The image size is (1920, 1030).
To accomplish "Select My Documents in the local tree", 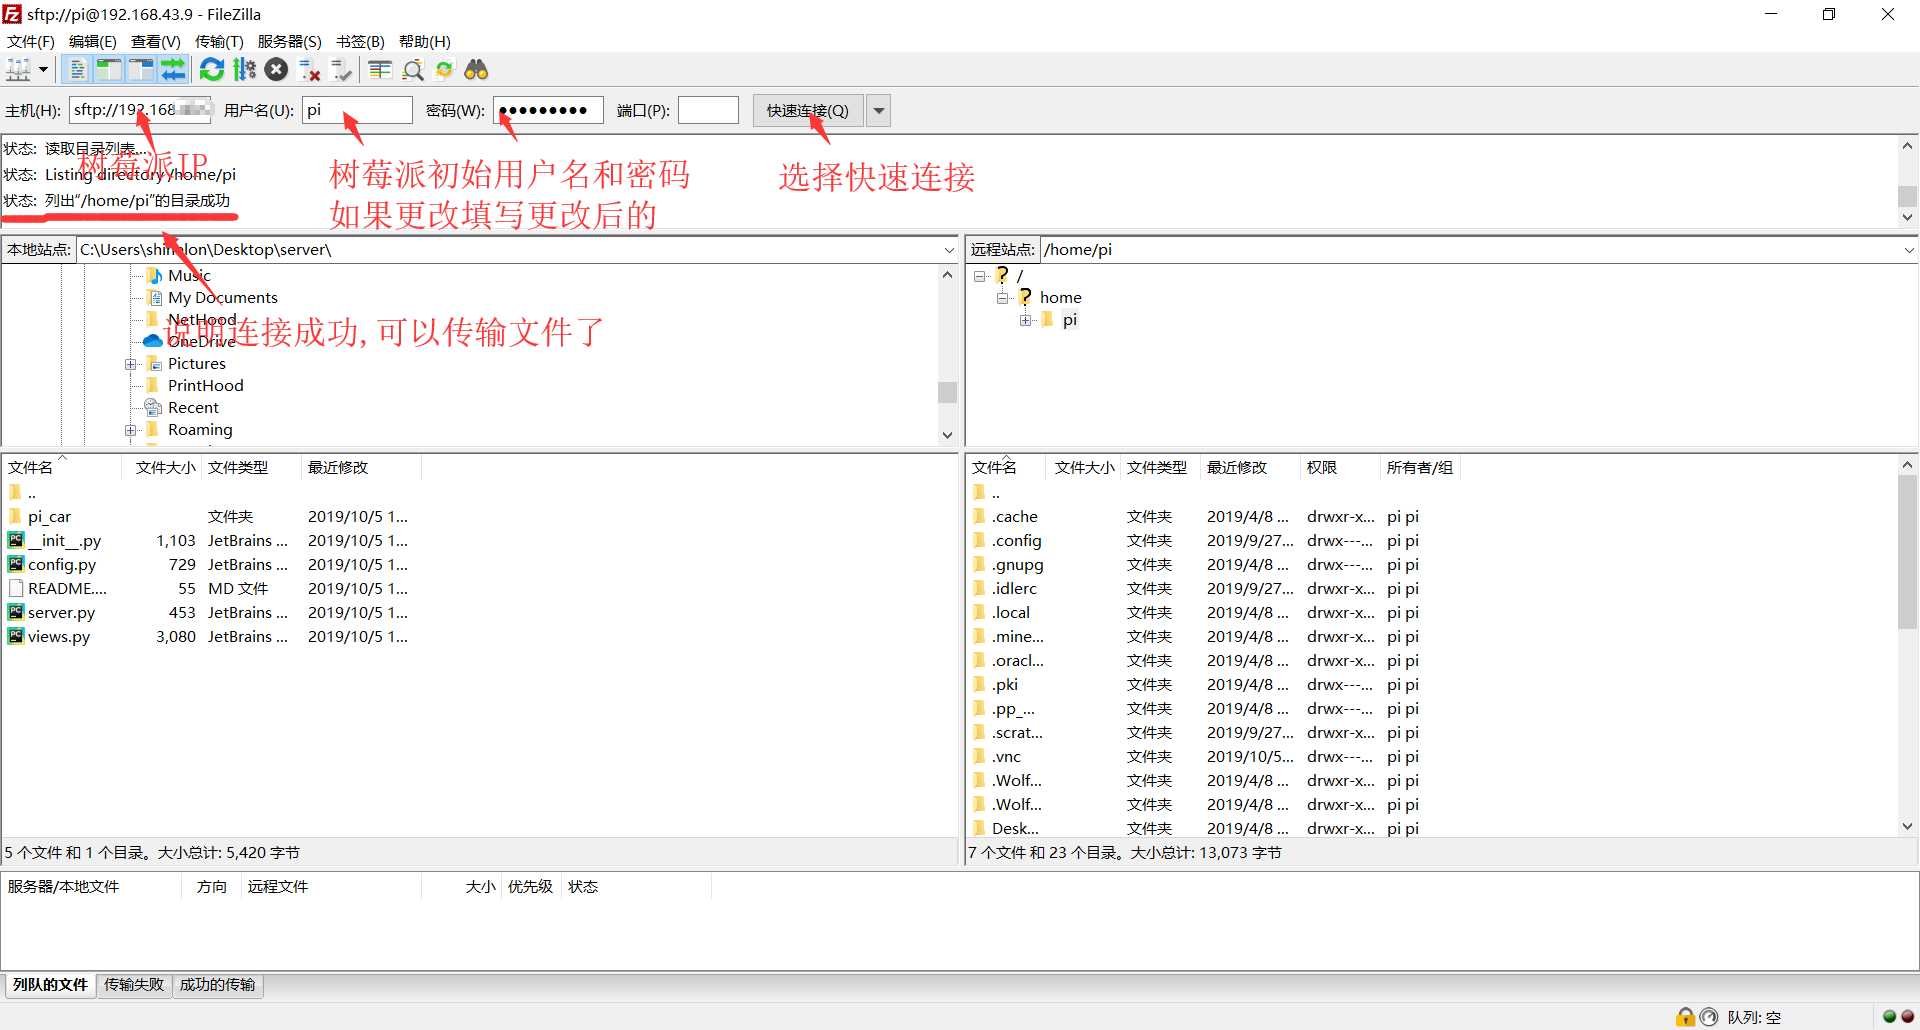I will pyautogui.click(x=222, y=298).
